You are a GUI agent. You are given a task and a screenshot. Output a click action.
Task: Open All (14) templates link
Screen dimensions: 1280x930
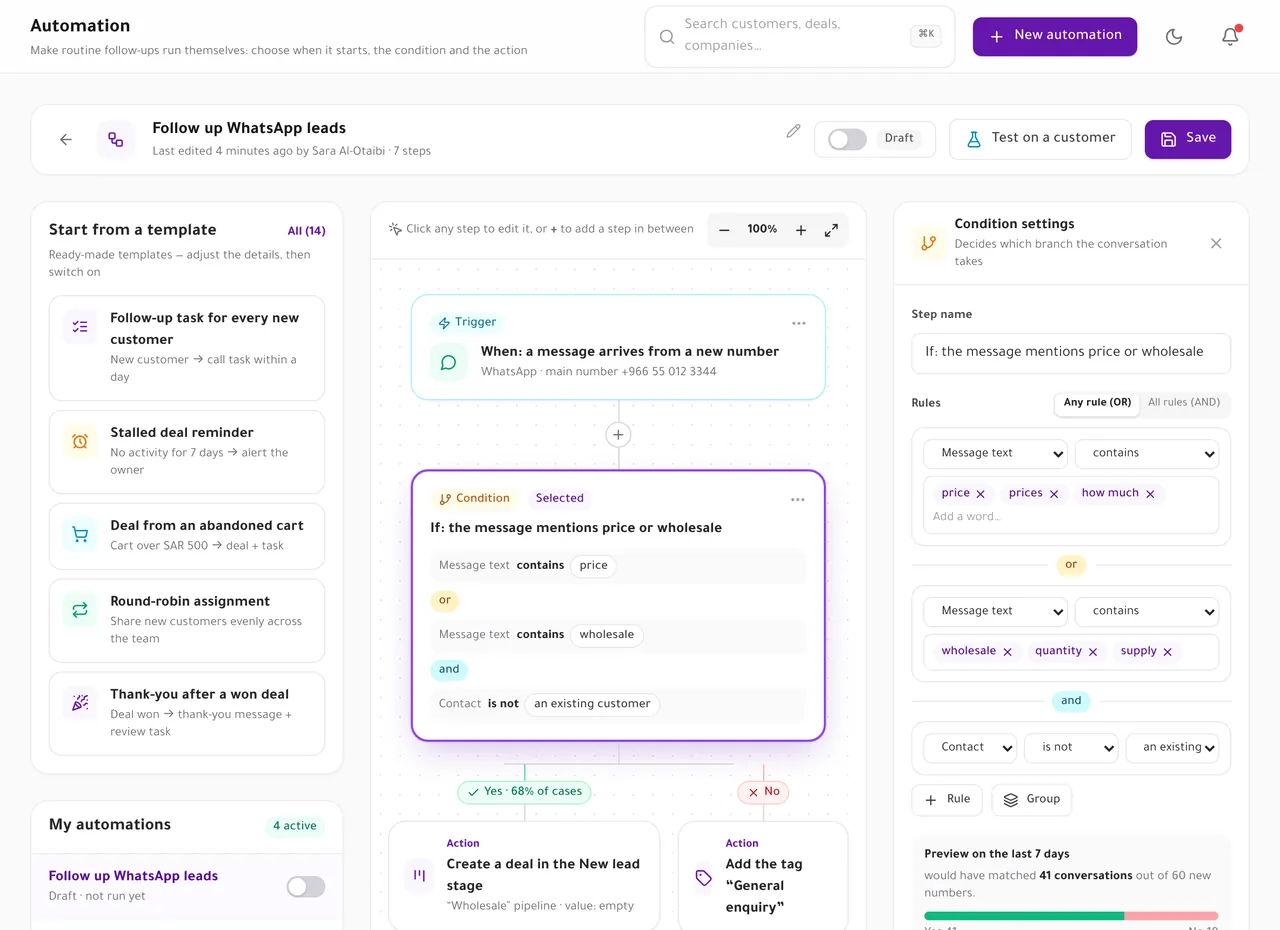click(306, 231)
